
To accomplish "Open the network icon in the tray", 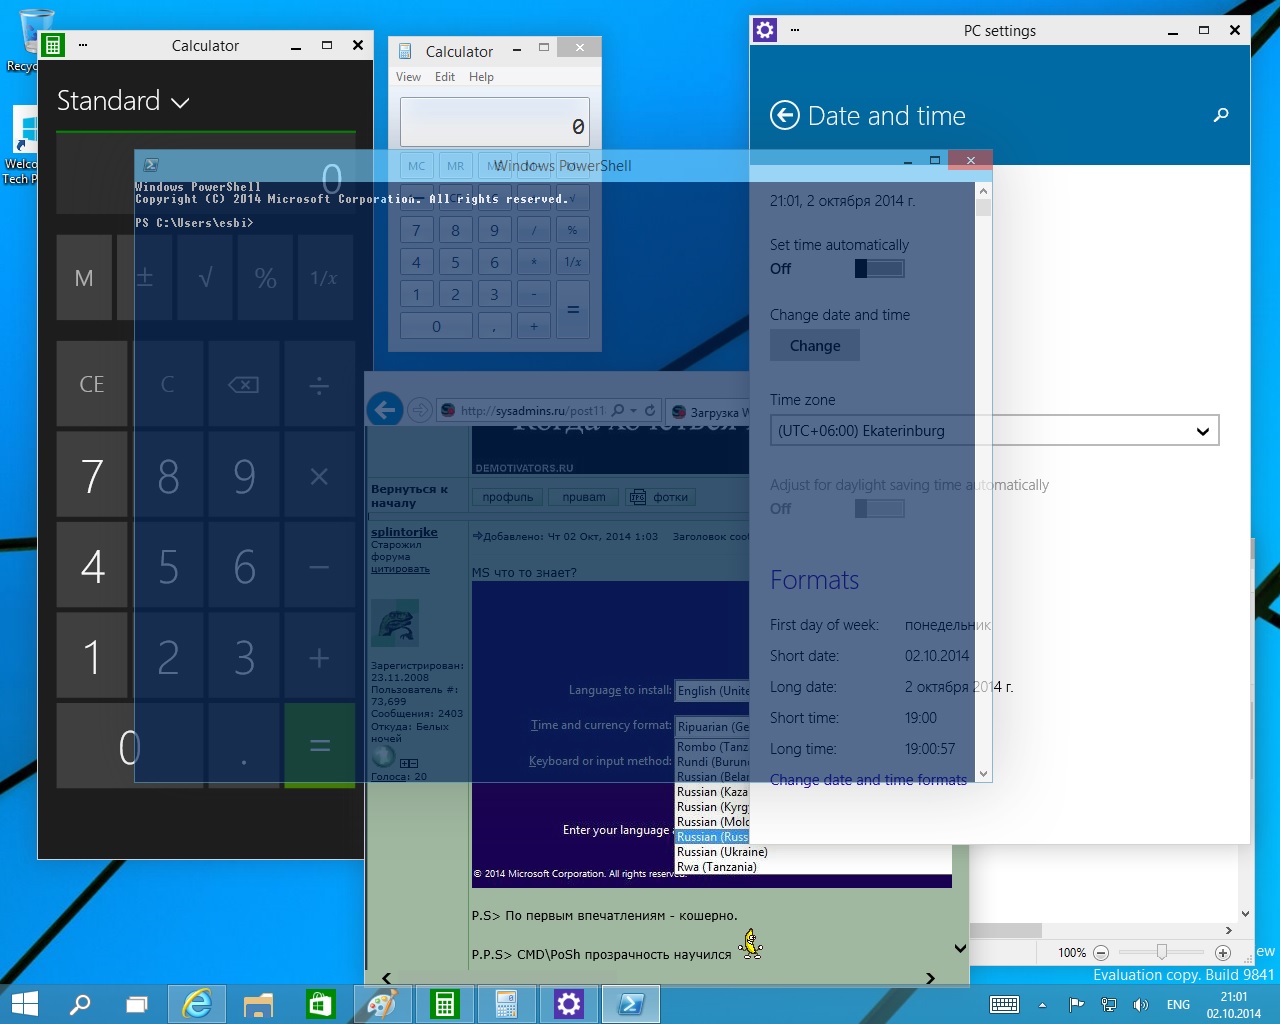I will [1108, 1004].
